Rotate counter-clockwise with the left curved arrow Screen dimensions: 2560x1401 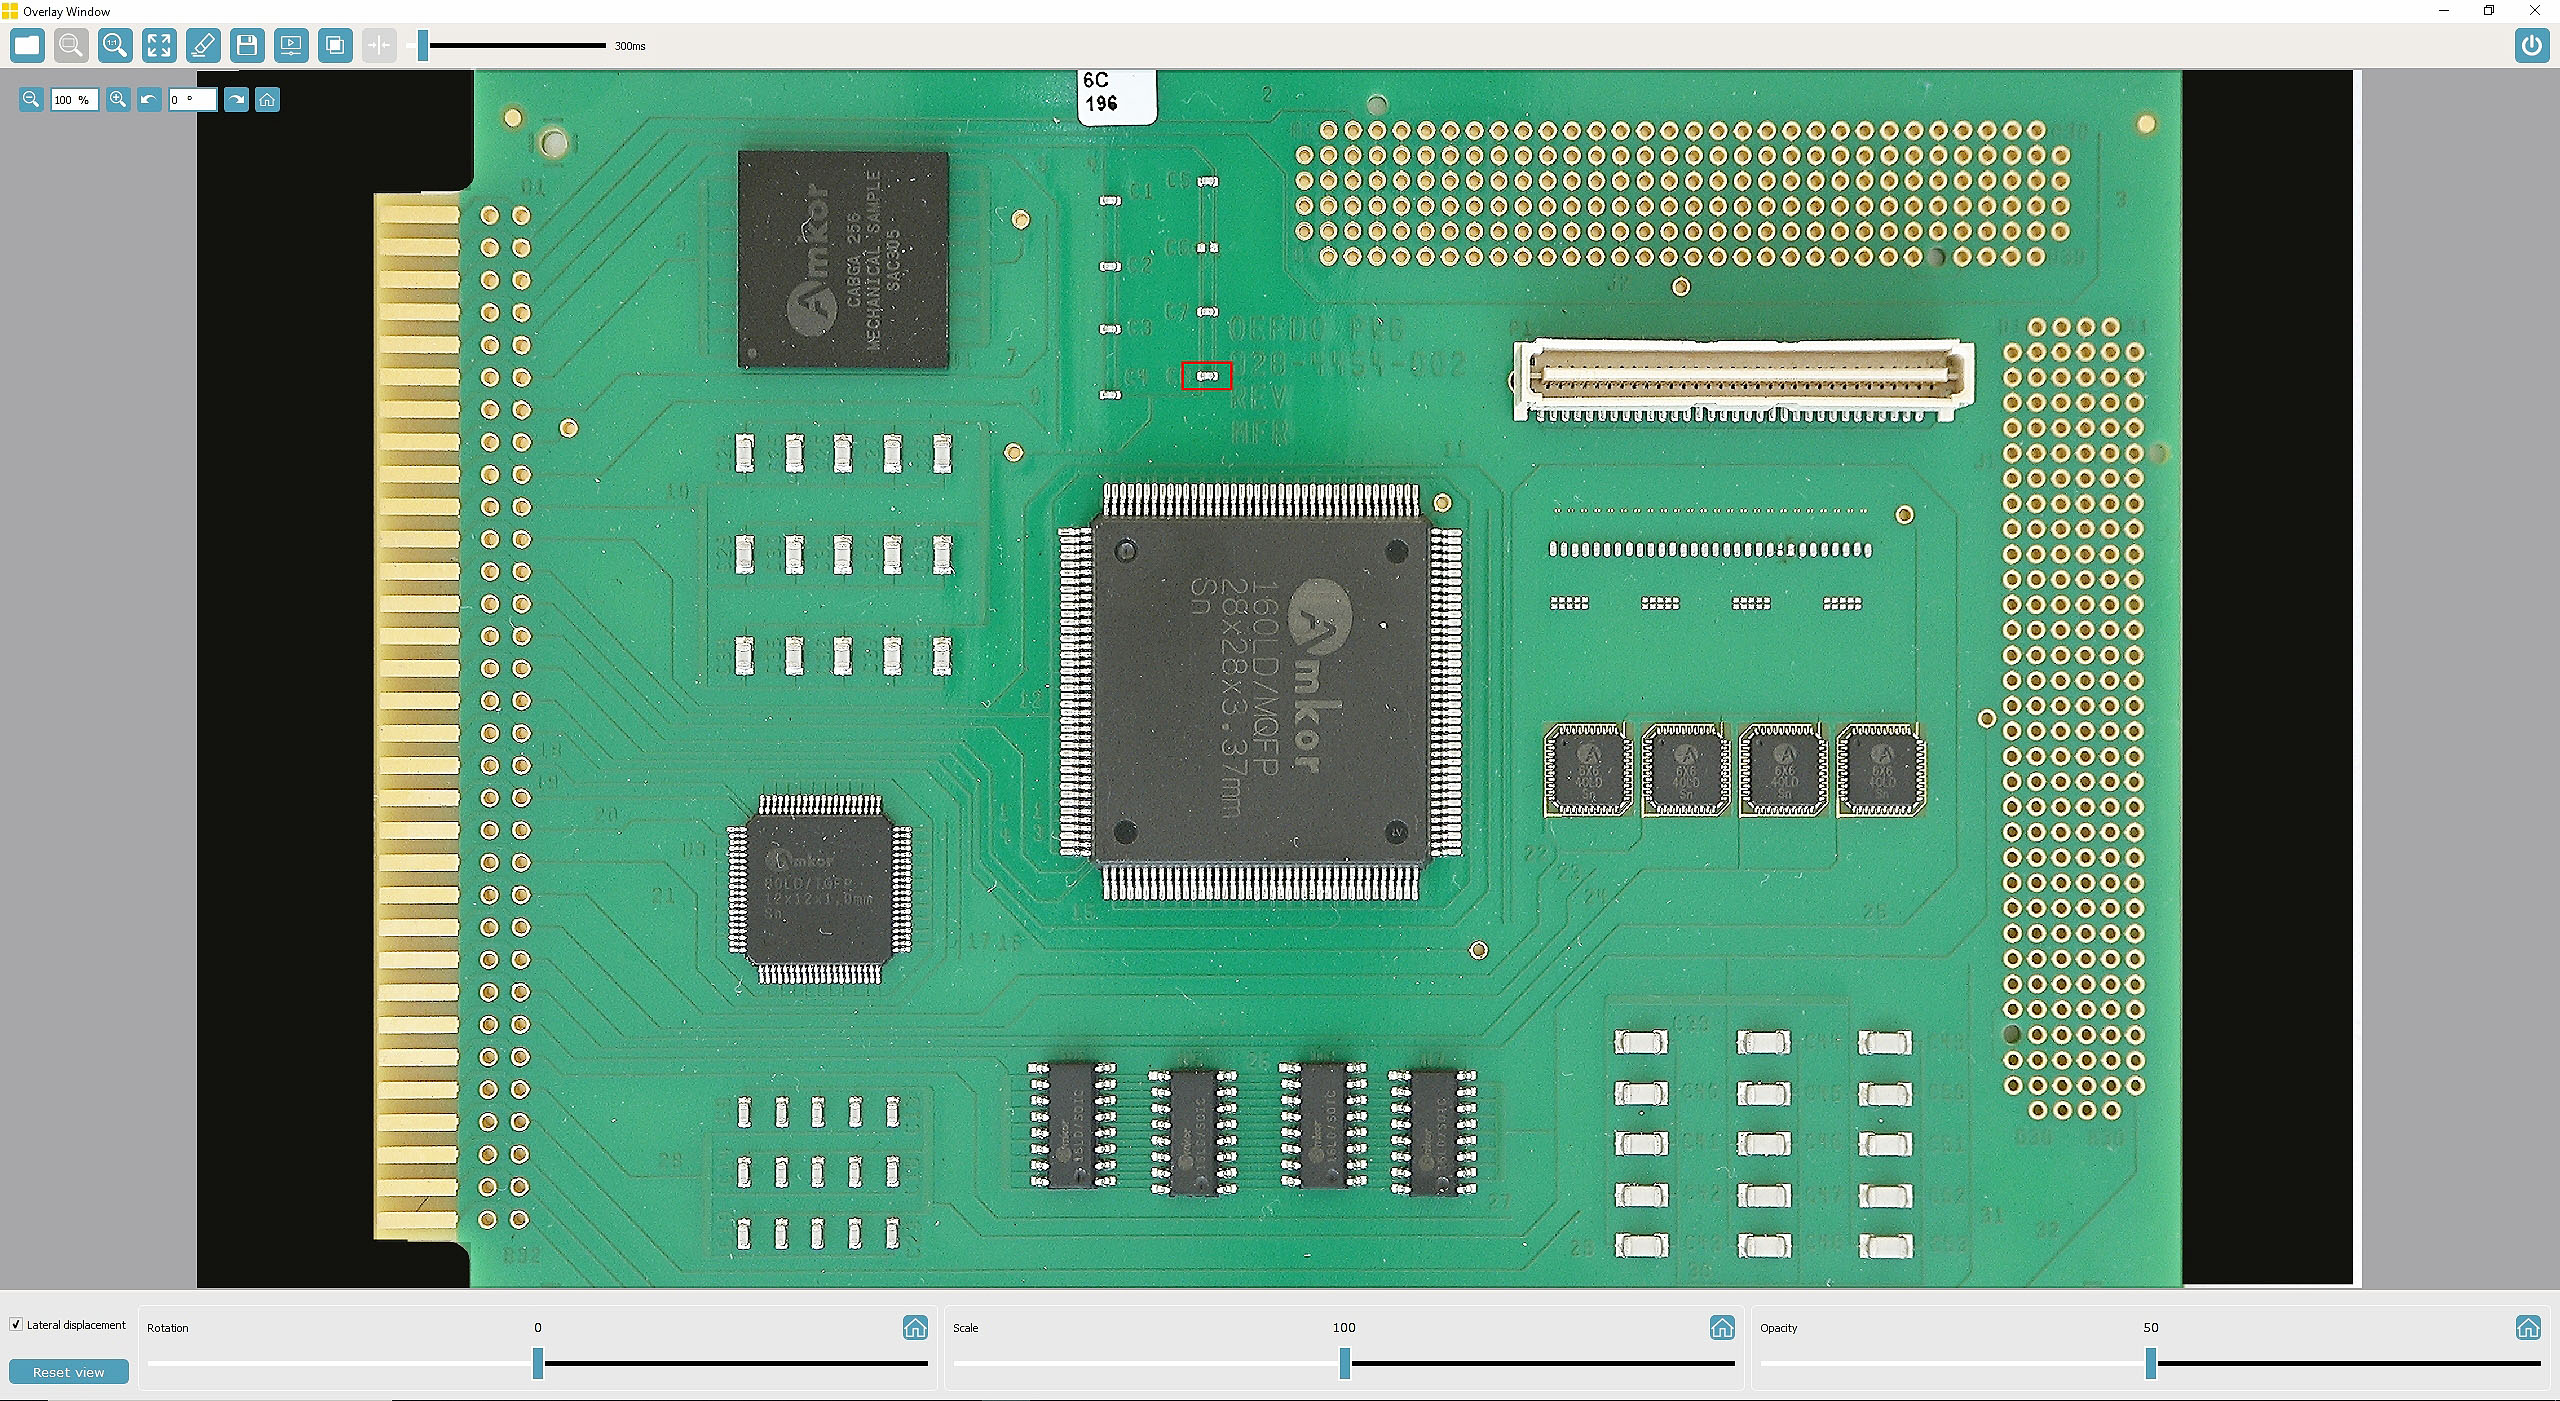(x=149, y=99)
